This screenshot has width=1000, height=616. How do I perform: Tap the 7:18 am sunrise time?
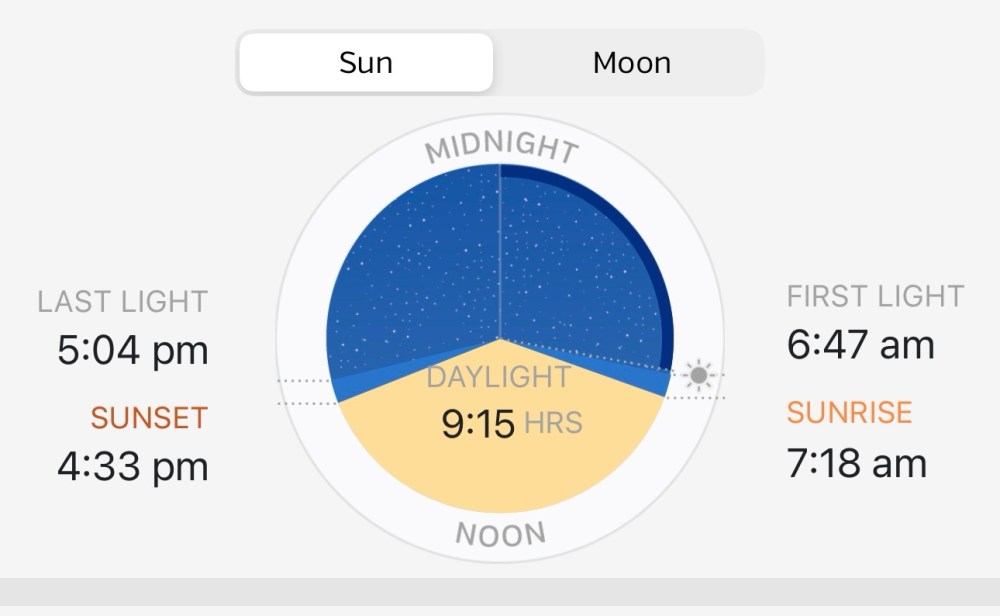(x=857, y=463)
